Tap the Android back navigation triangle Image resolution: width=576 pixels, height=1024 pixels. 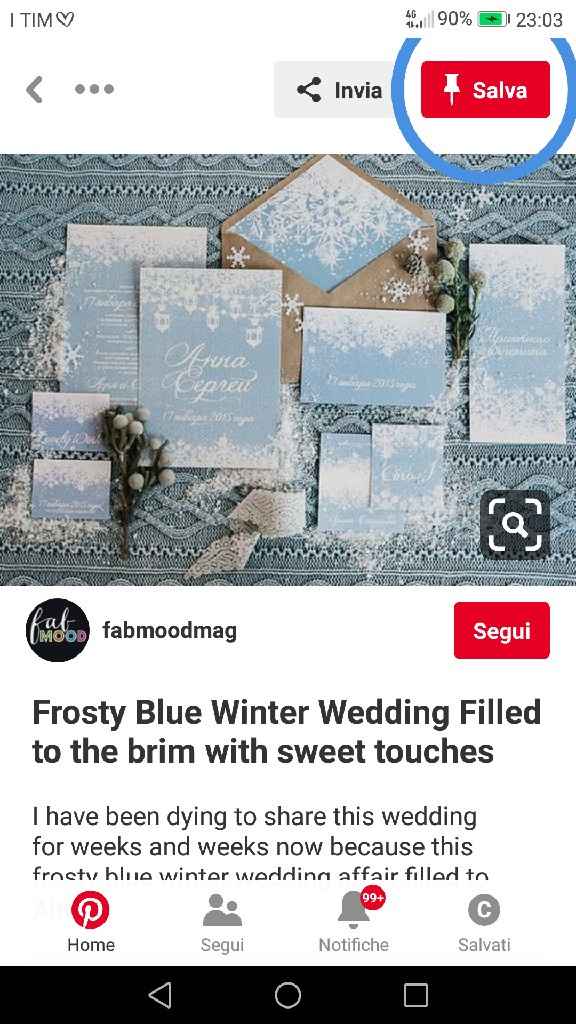pyautogui.click(x=160, y=995)
